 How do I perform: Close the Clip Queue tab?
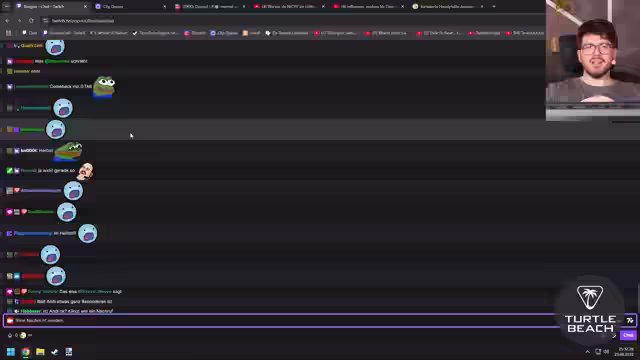164,7
